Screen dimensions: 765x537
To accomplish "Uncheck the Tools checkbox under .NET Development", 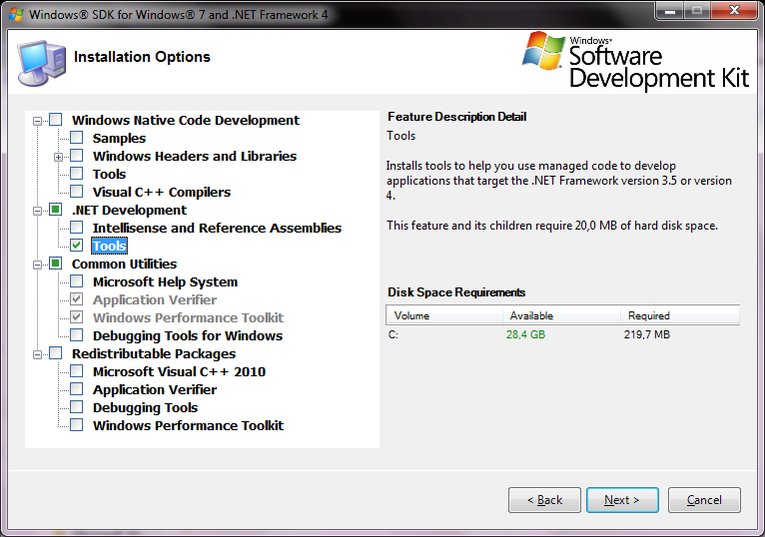I will pyautogui.click(x=77, y=245).
